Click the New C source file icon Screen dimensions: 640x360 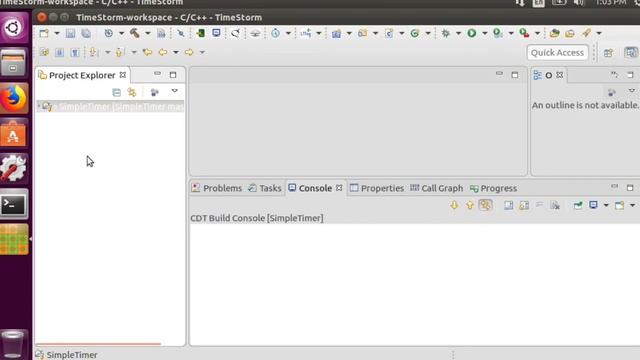tap(389, 33)
